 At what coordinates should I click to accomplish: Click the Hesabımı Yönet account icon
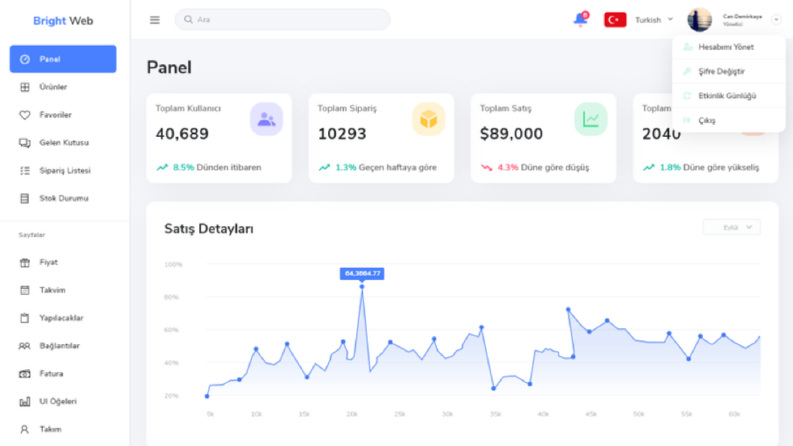coord(687,47)
